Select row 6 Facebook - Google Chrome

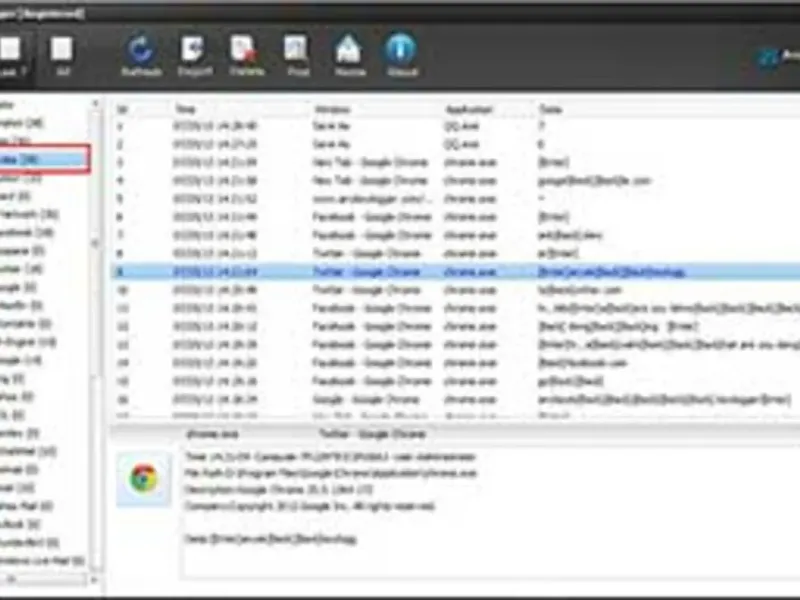(x=456, y=217)
